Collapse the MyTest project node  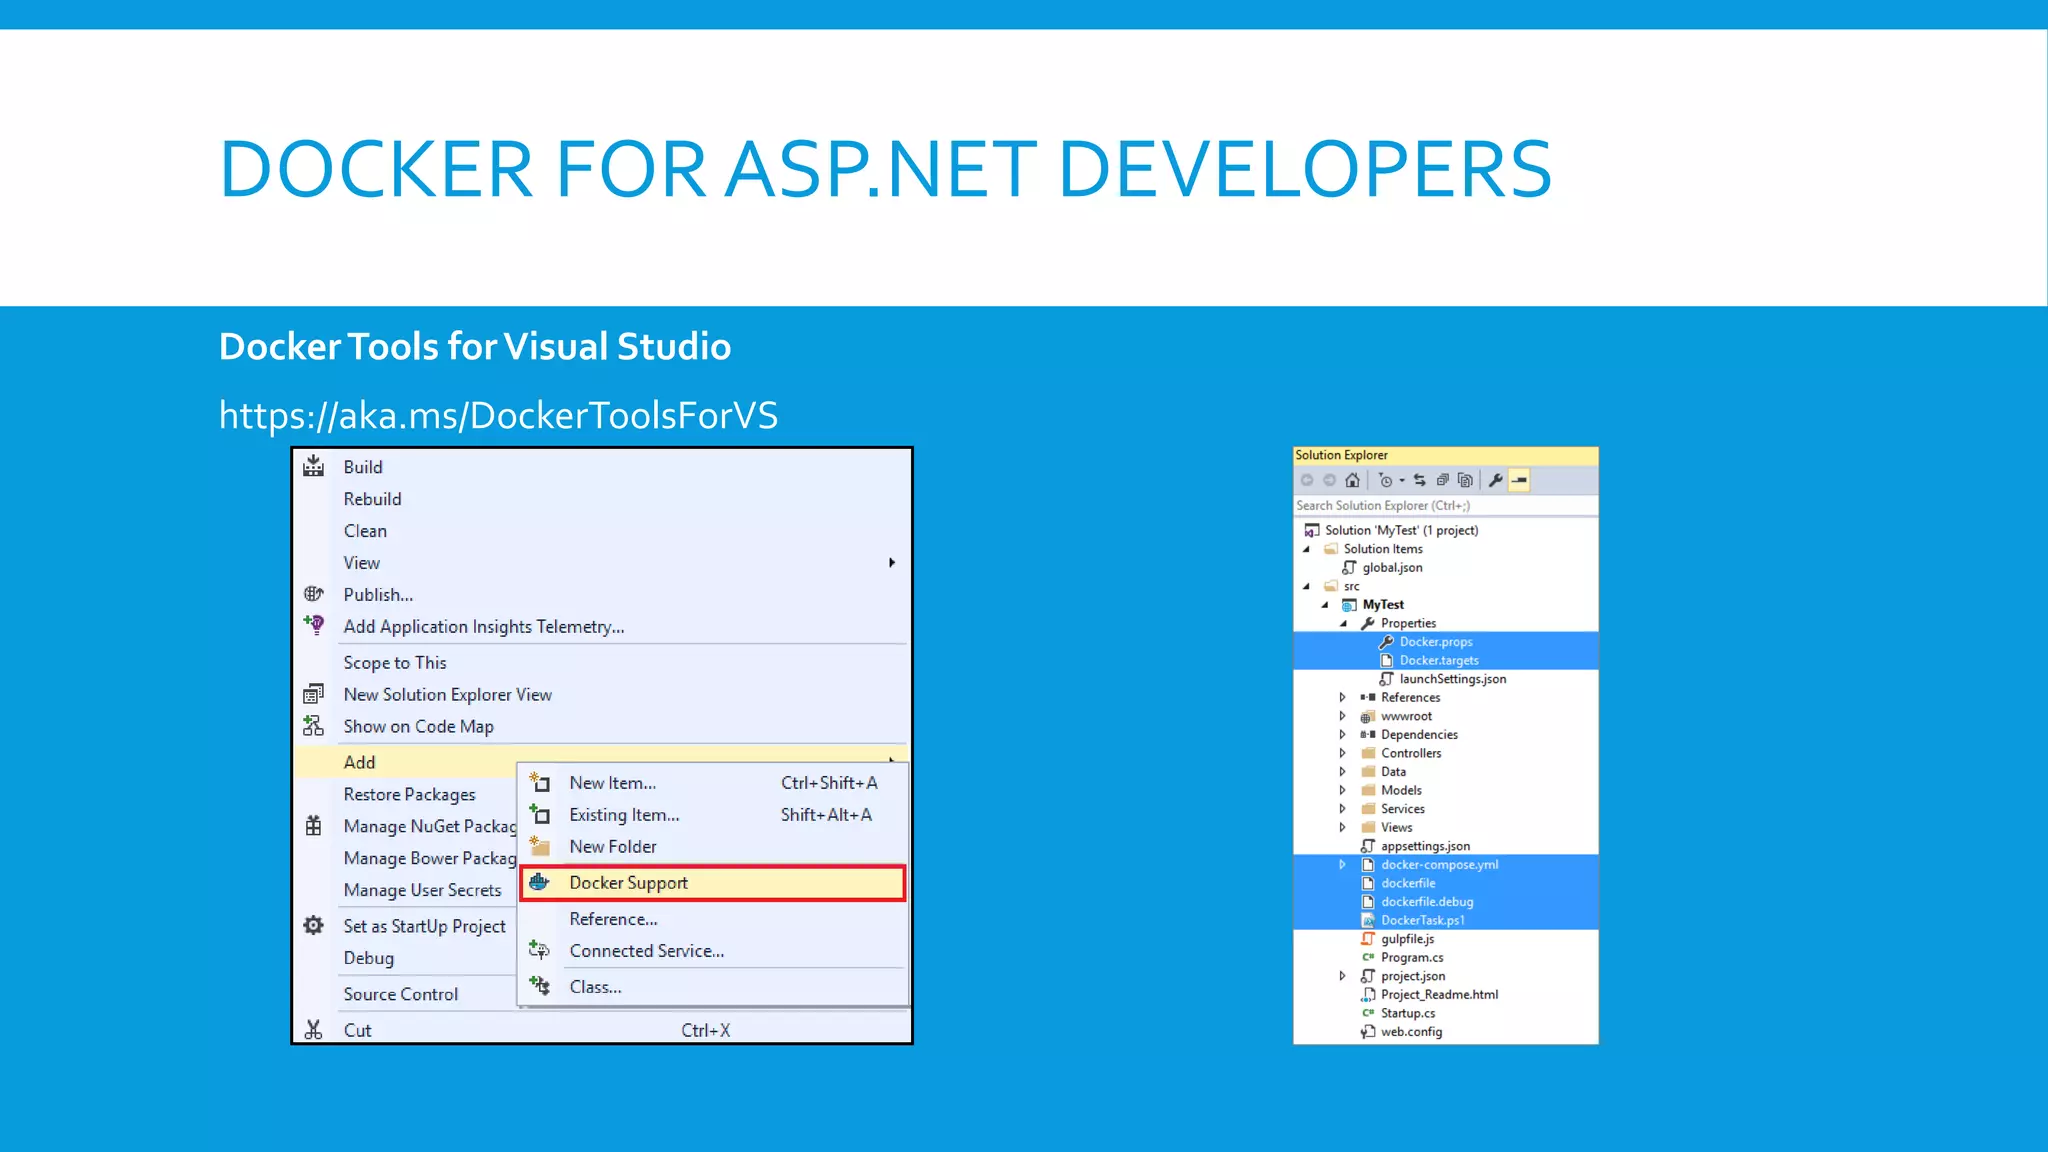point(1325,605)
